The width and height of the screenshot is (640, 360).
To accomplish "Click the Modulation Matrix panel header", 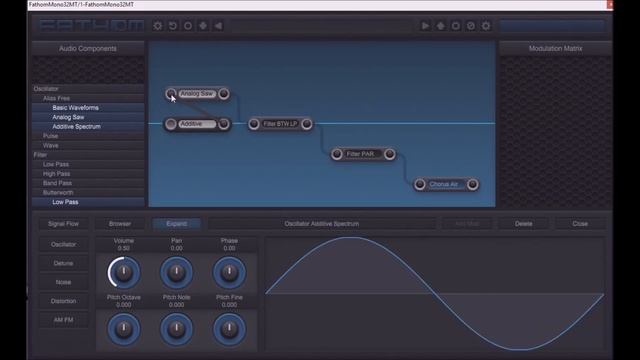I will tap(555, 48).
